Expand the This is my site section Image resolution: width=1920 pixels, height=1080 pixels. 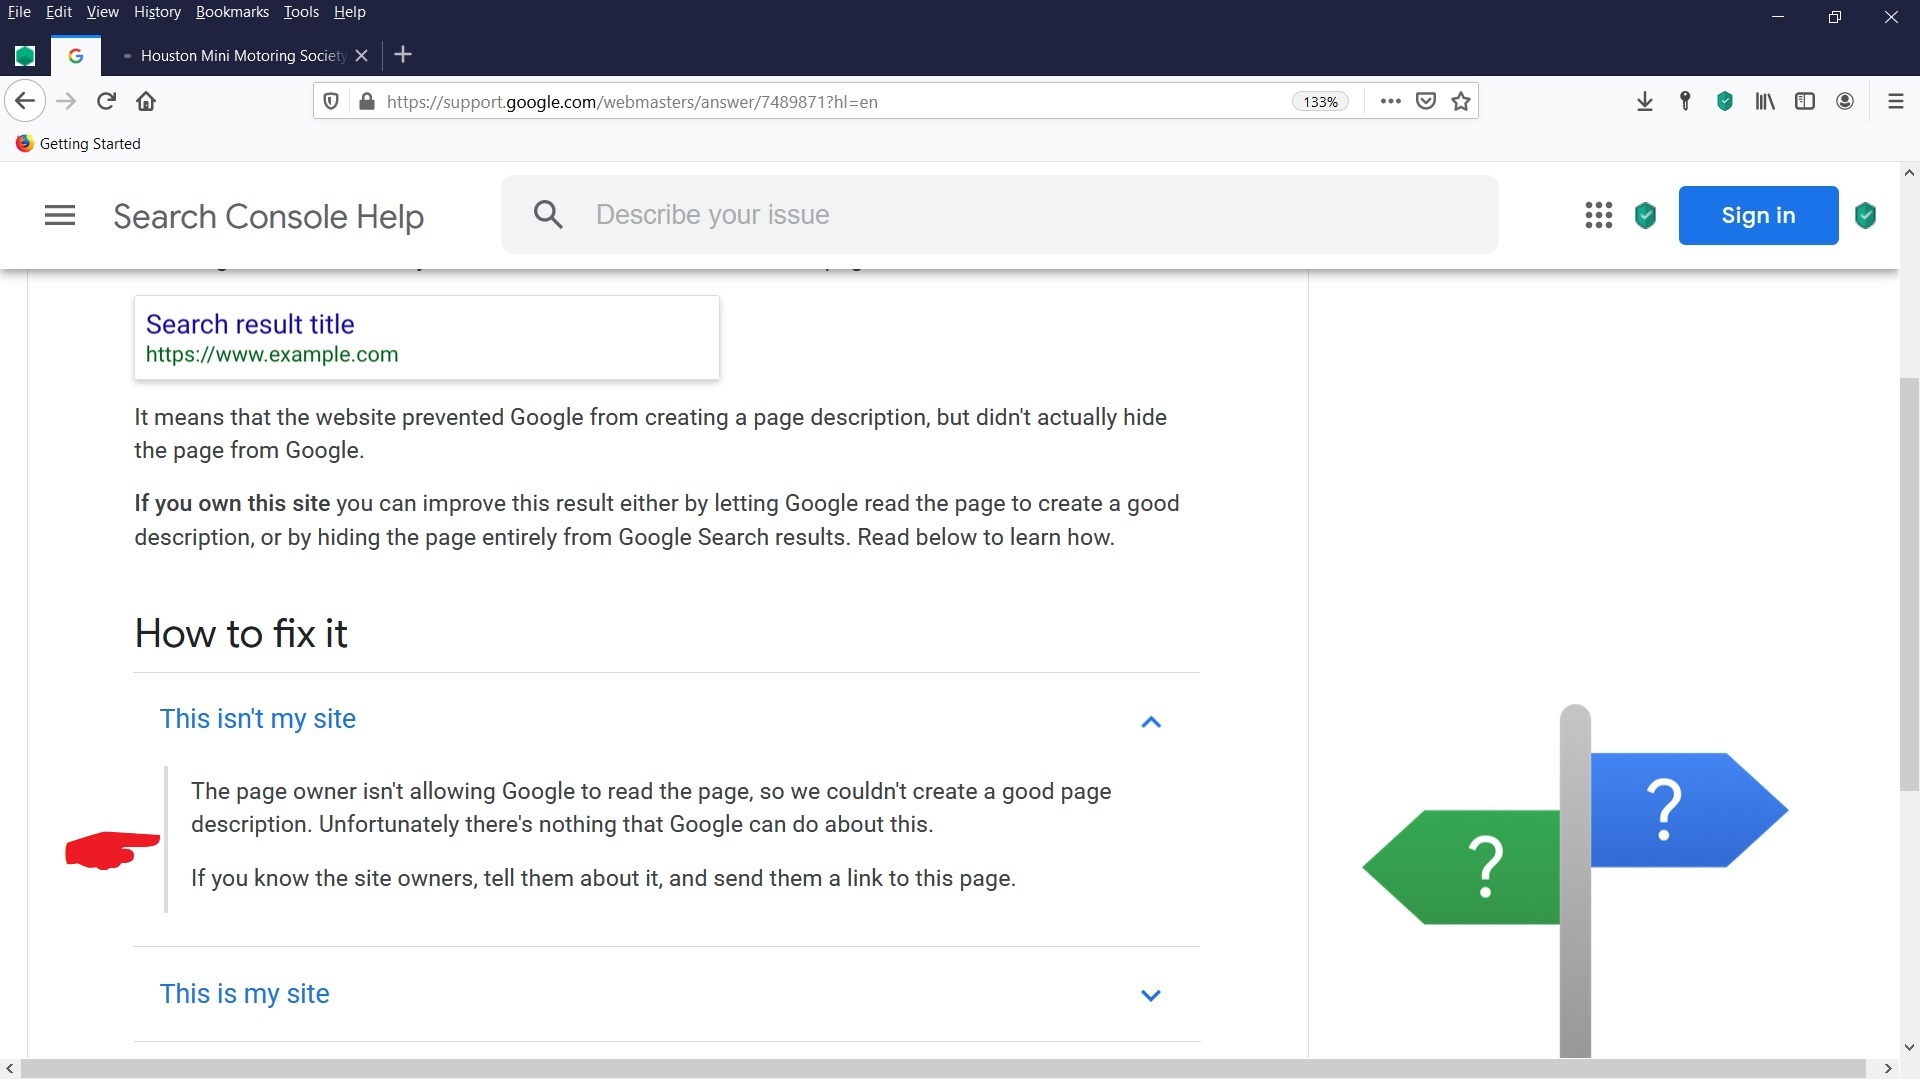coord(666,994)
